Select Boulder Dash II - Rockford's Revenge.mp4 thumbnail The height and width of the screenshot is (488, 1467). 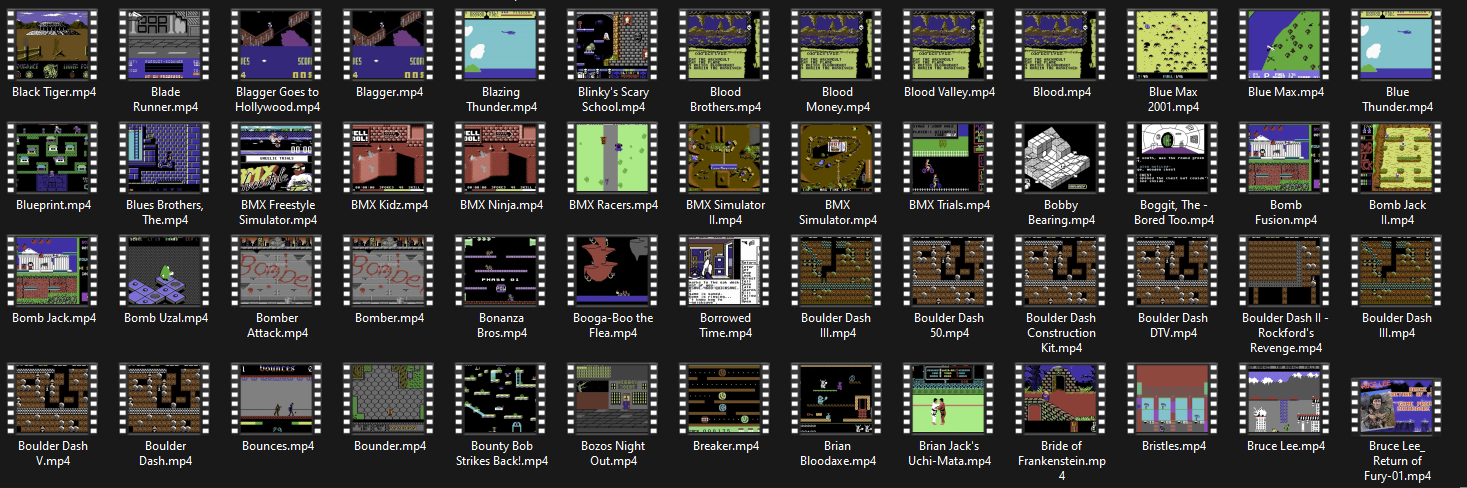click(x=1286, y=270)
